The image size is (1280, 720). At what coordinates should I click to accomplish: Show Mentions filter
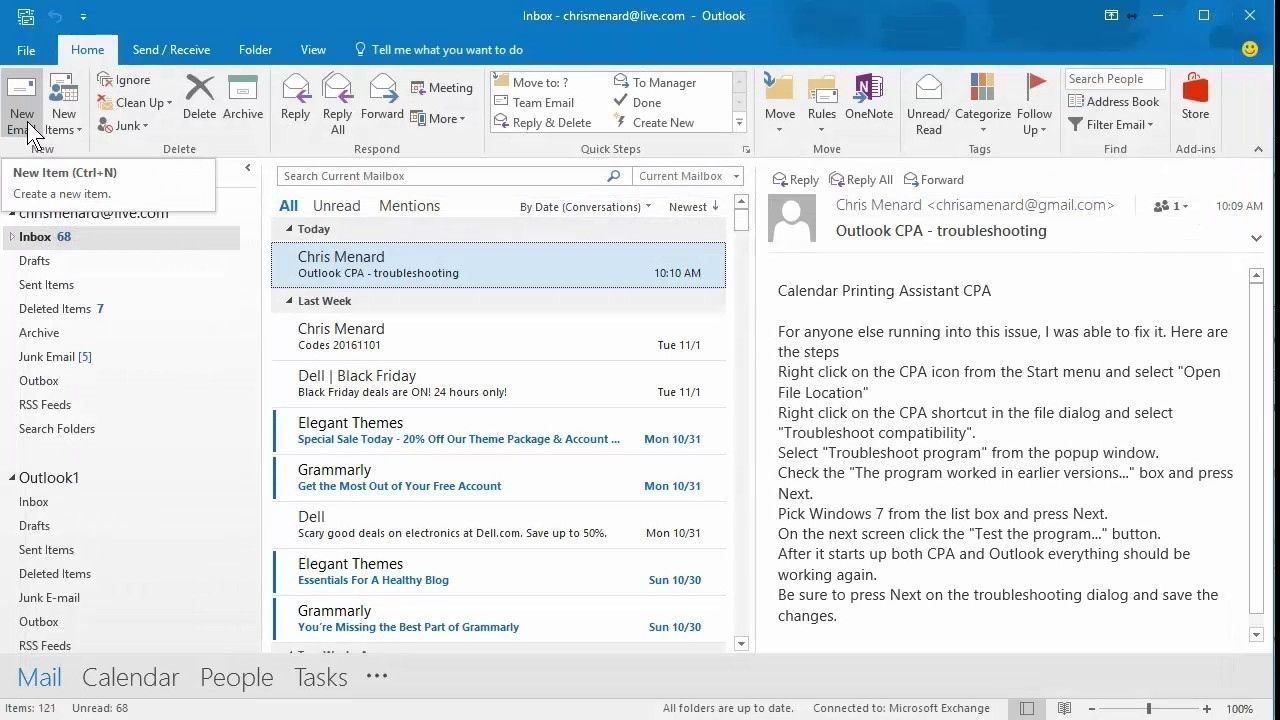point(409,206)
